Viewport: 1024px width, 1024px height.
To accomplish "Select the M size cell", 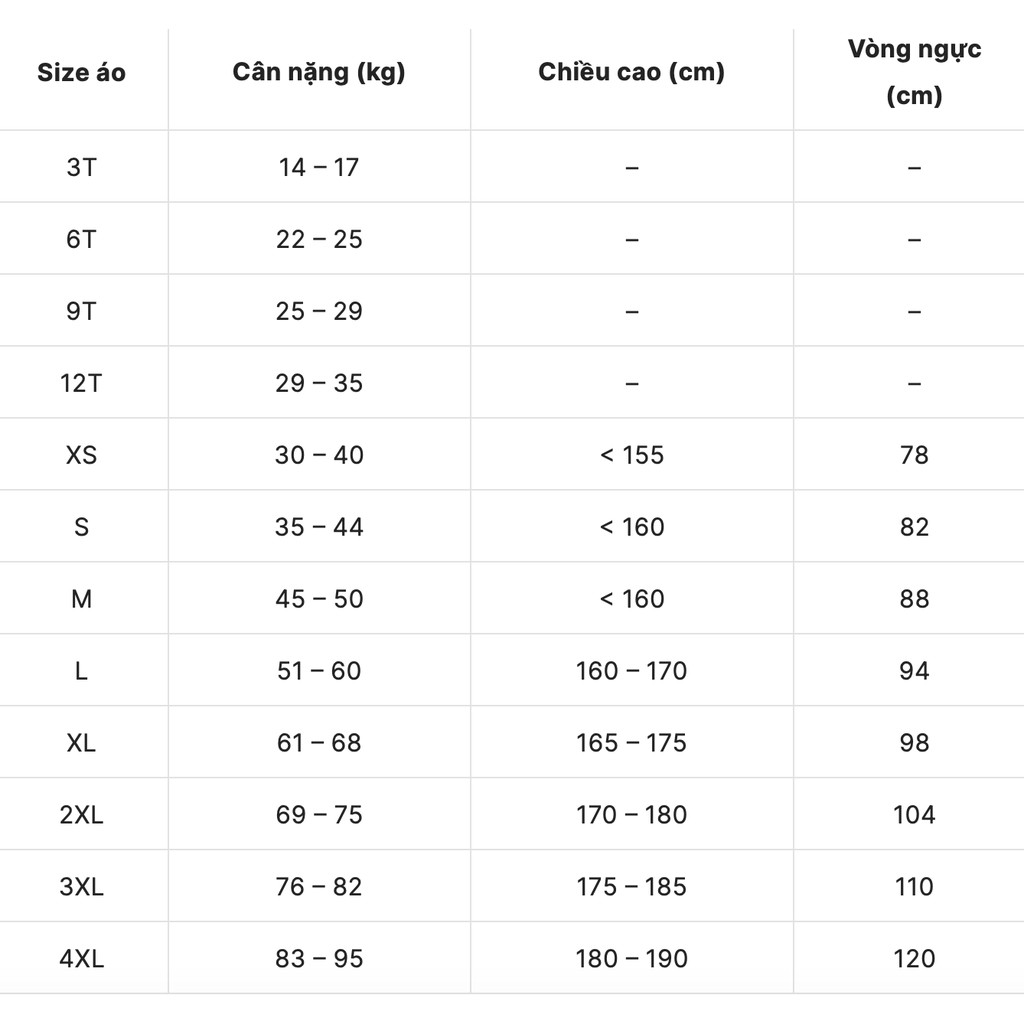I will 82,598.
